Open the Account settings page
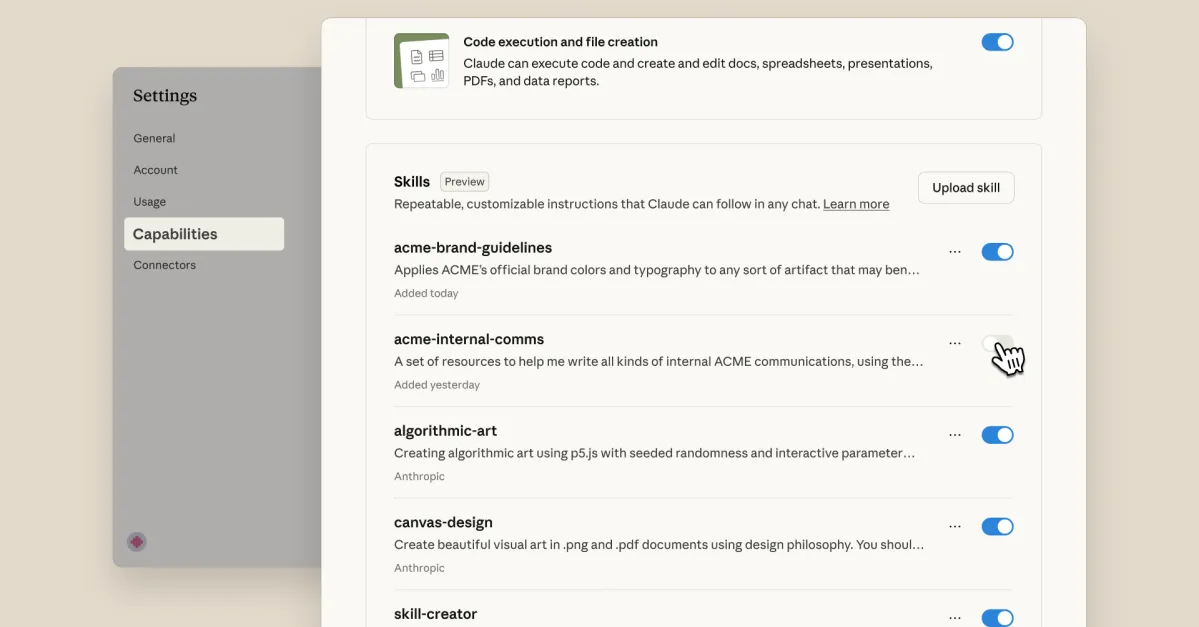Viewport: 1199px width, 627px height. (155, 169)
